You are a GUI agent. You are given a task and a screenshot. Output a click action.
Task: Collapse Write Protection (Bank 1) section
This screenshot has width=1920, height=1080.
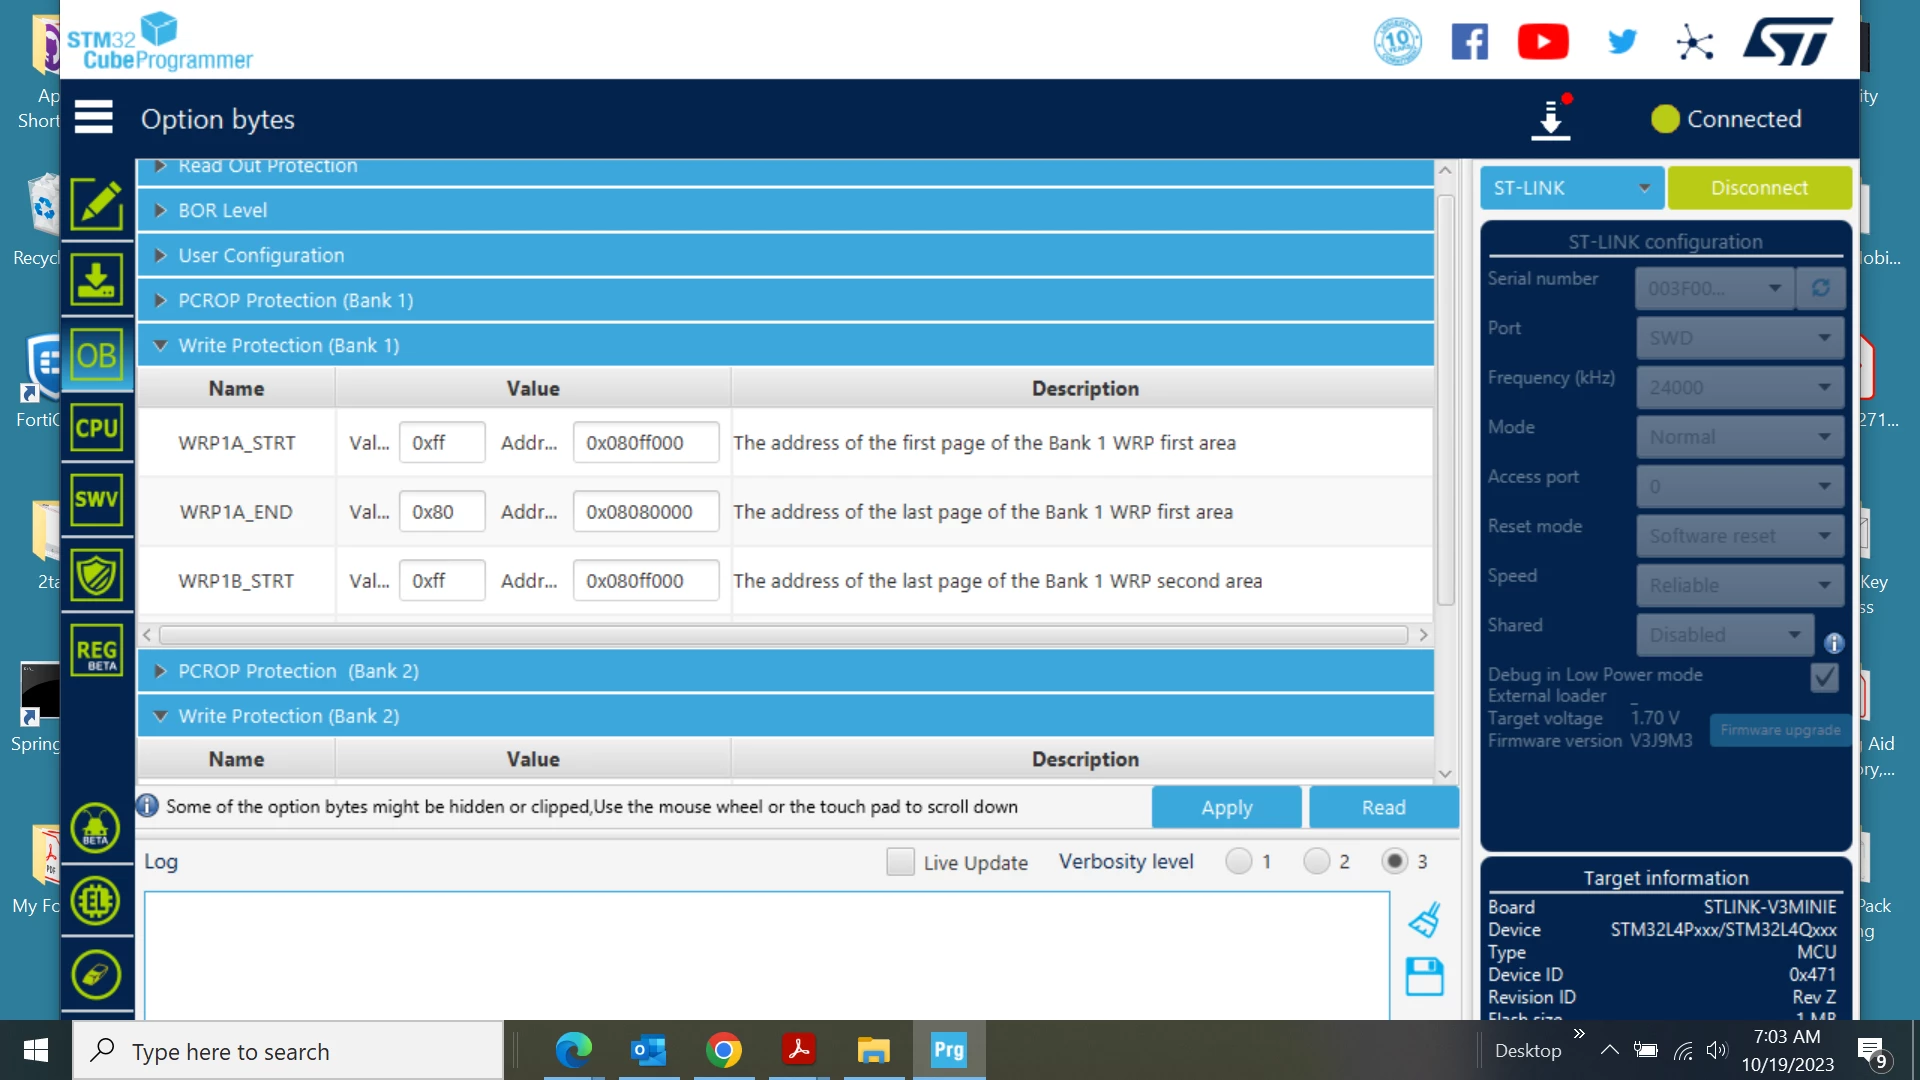click(785, 345)
